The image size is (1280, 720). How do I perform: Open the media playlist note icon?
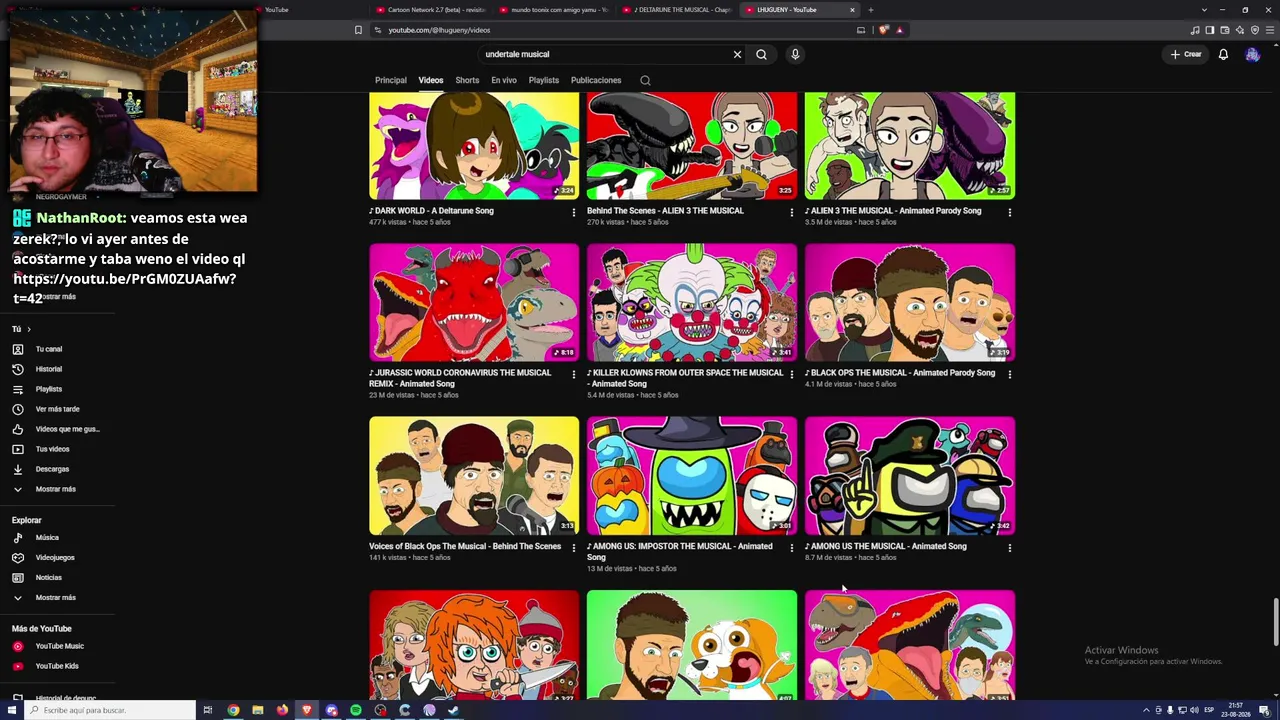(1195, 30)
